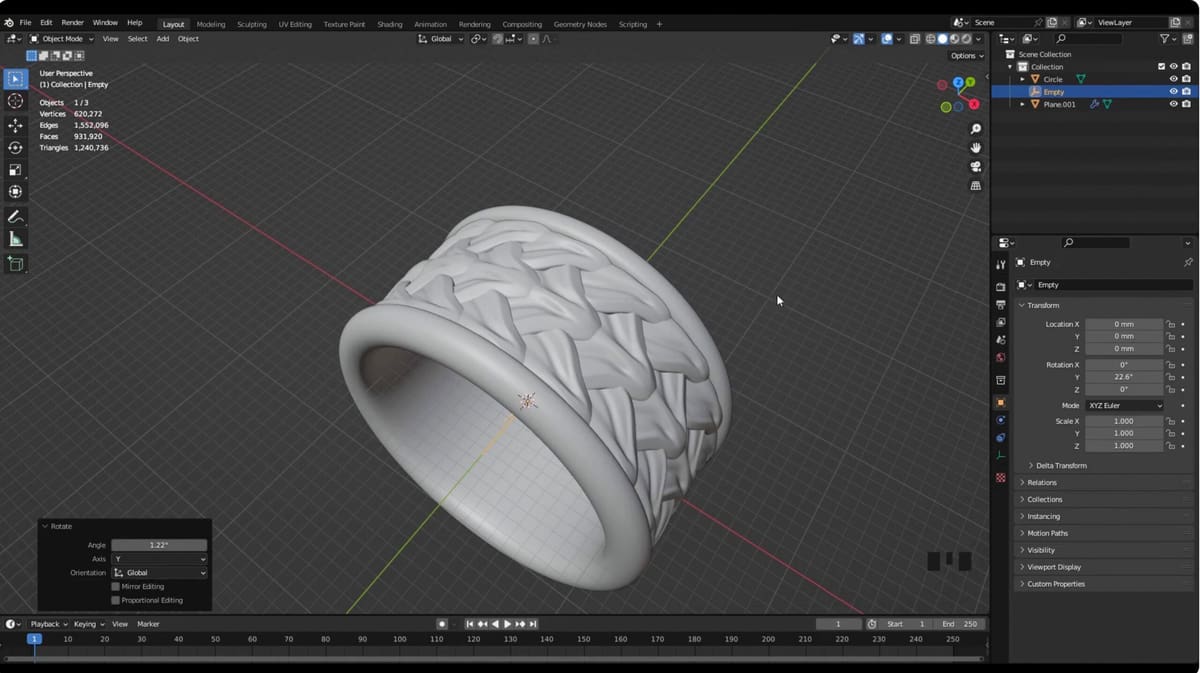Image resolution: width=1200 pixels, height=673 pixels.
Task: Click the Rotation Y value field
Action: click(1124, 377)
